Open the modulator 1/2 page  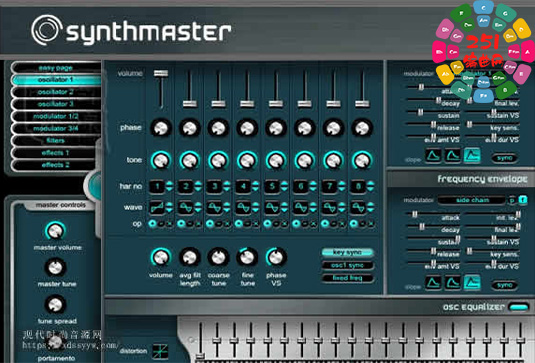[x=56, y=116]
